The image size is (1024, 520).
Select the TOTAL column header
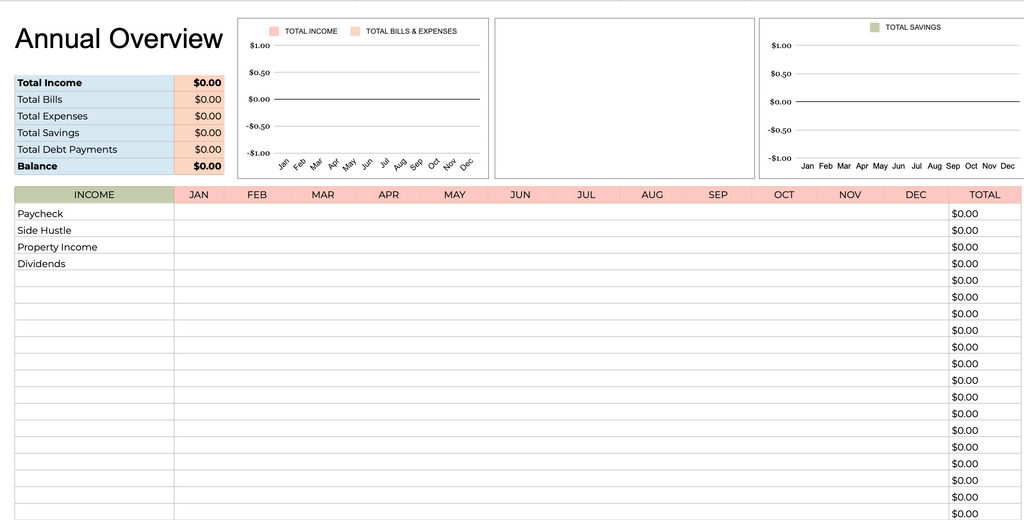click(985, 195)
